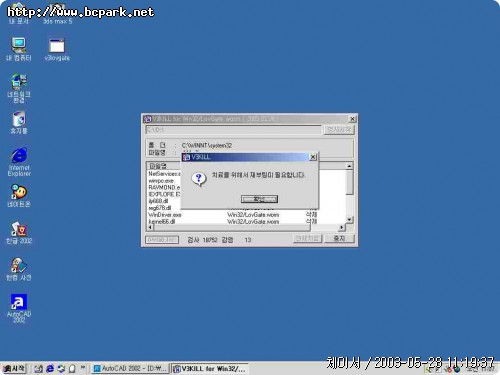Select the NetServices entry in file list
This screenshot has height=375, width=500.
pos(164,174)
